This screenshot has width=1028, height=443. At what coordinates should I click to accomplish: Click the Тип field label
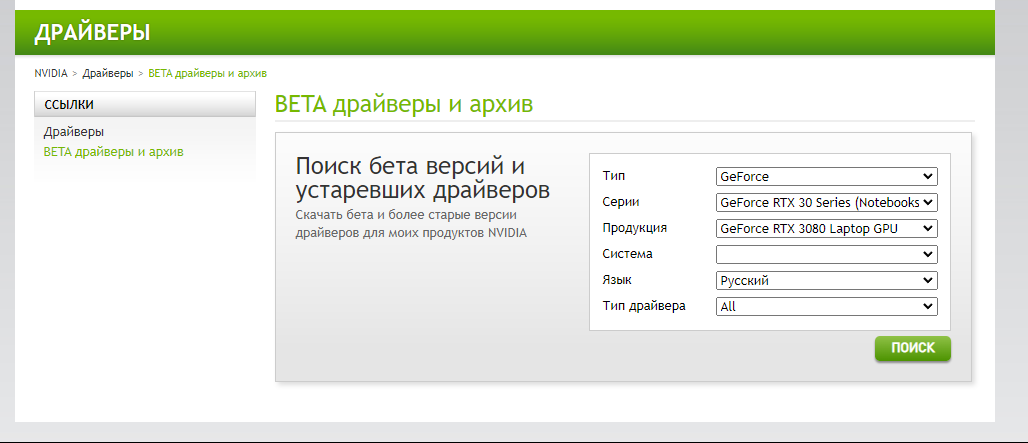click(x=614, y=176)
